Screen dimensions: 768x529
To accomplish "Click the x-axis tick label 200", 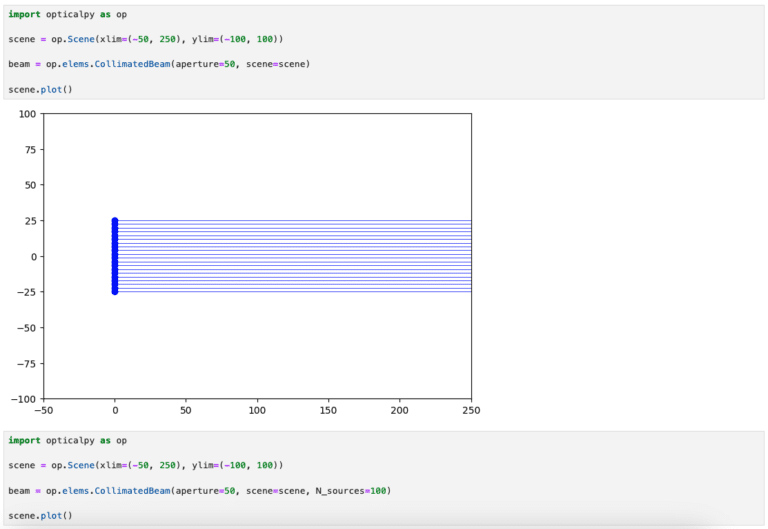I will point(400,410).
